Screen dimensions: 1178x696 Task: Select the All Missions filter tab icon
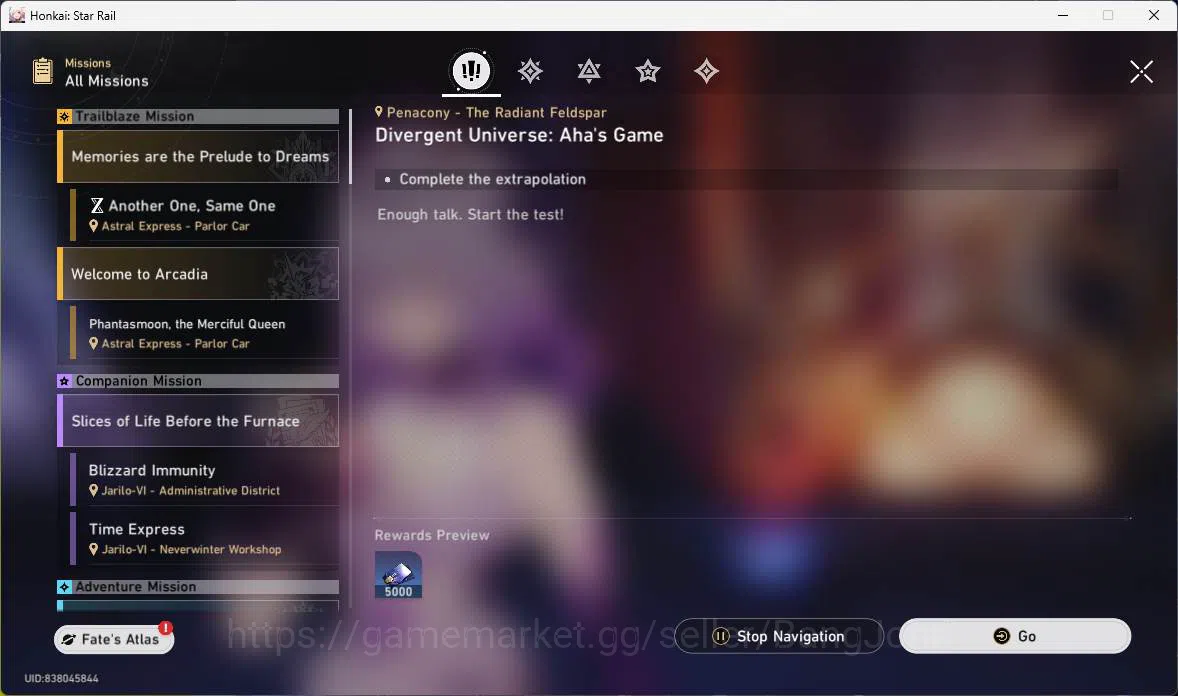coord(471,71)
